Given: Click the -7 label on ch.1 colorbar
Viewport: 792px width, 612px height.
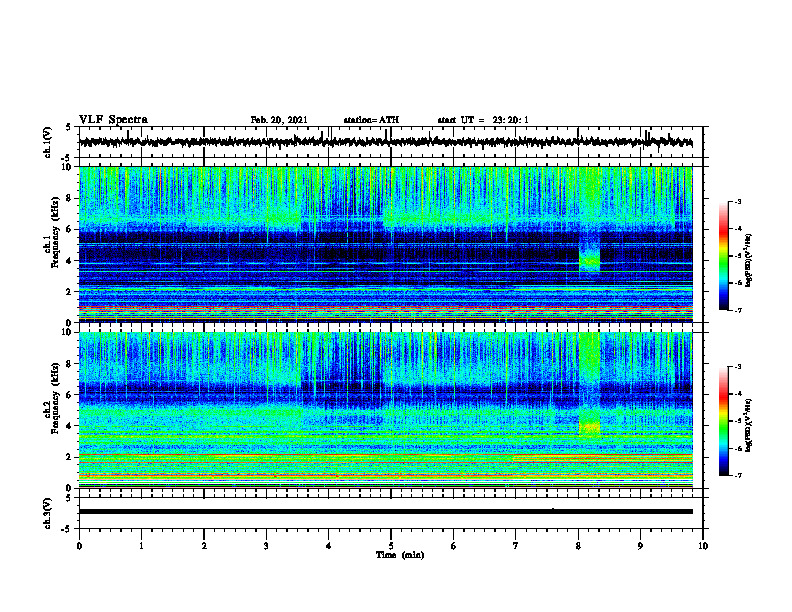Looking at the screenshot, I should point(737,310).
